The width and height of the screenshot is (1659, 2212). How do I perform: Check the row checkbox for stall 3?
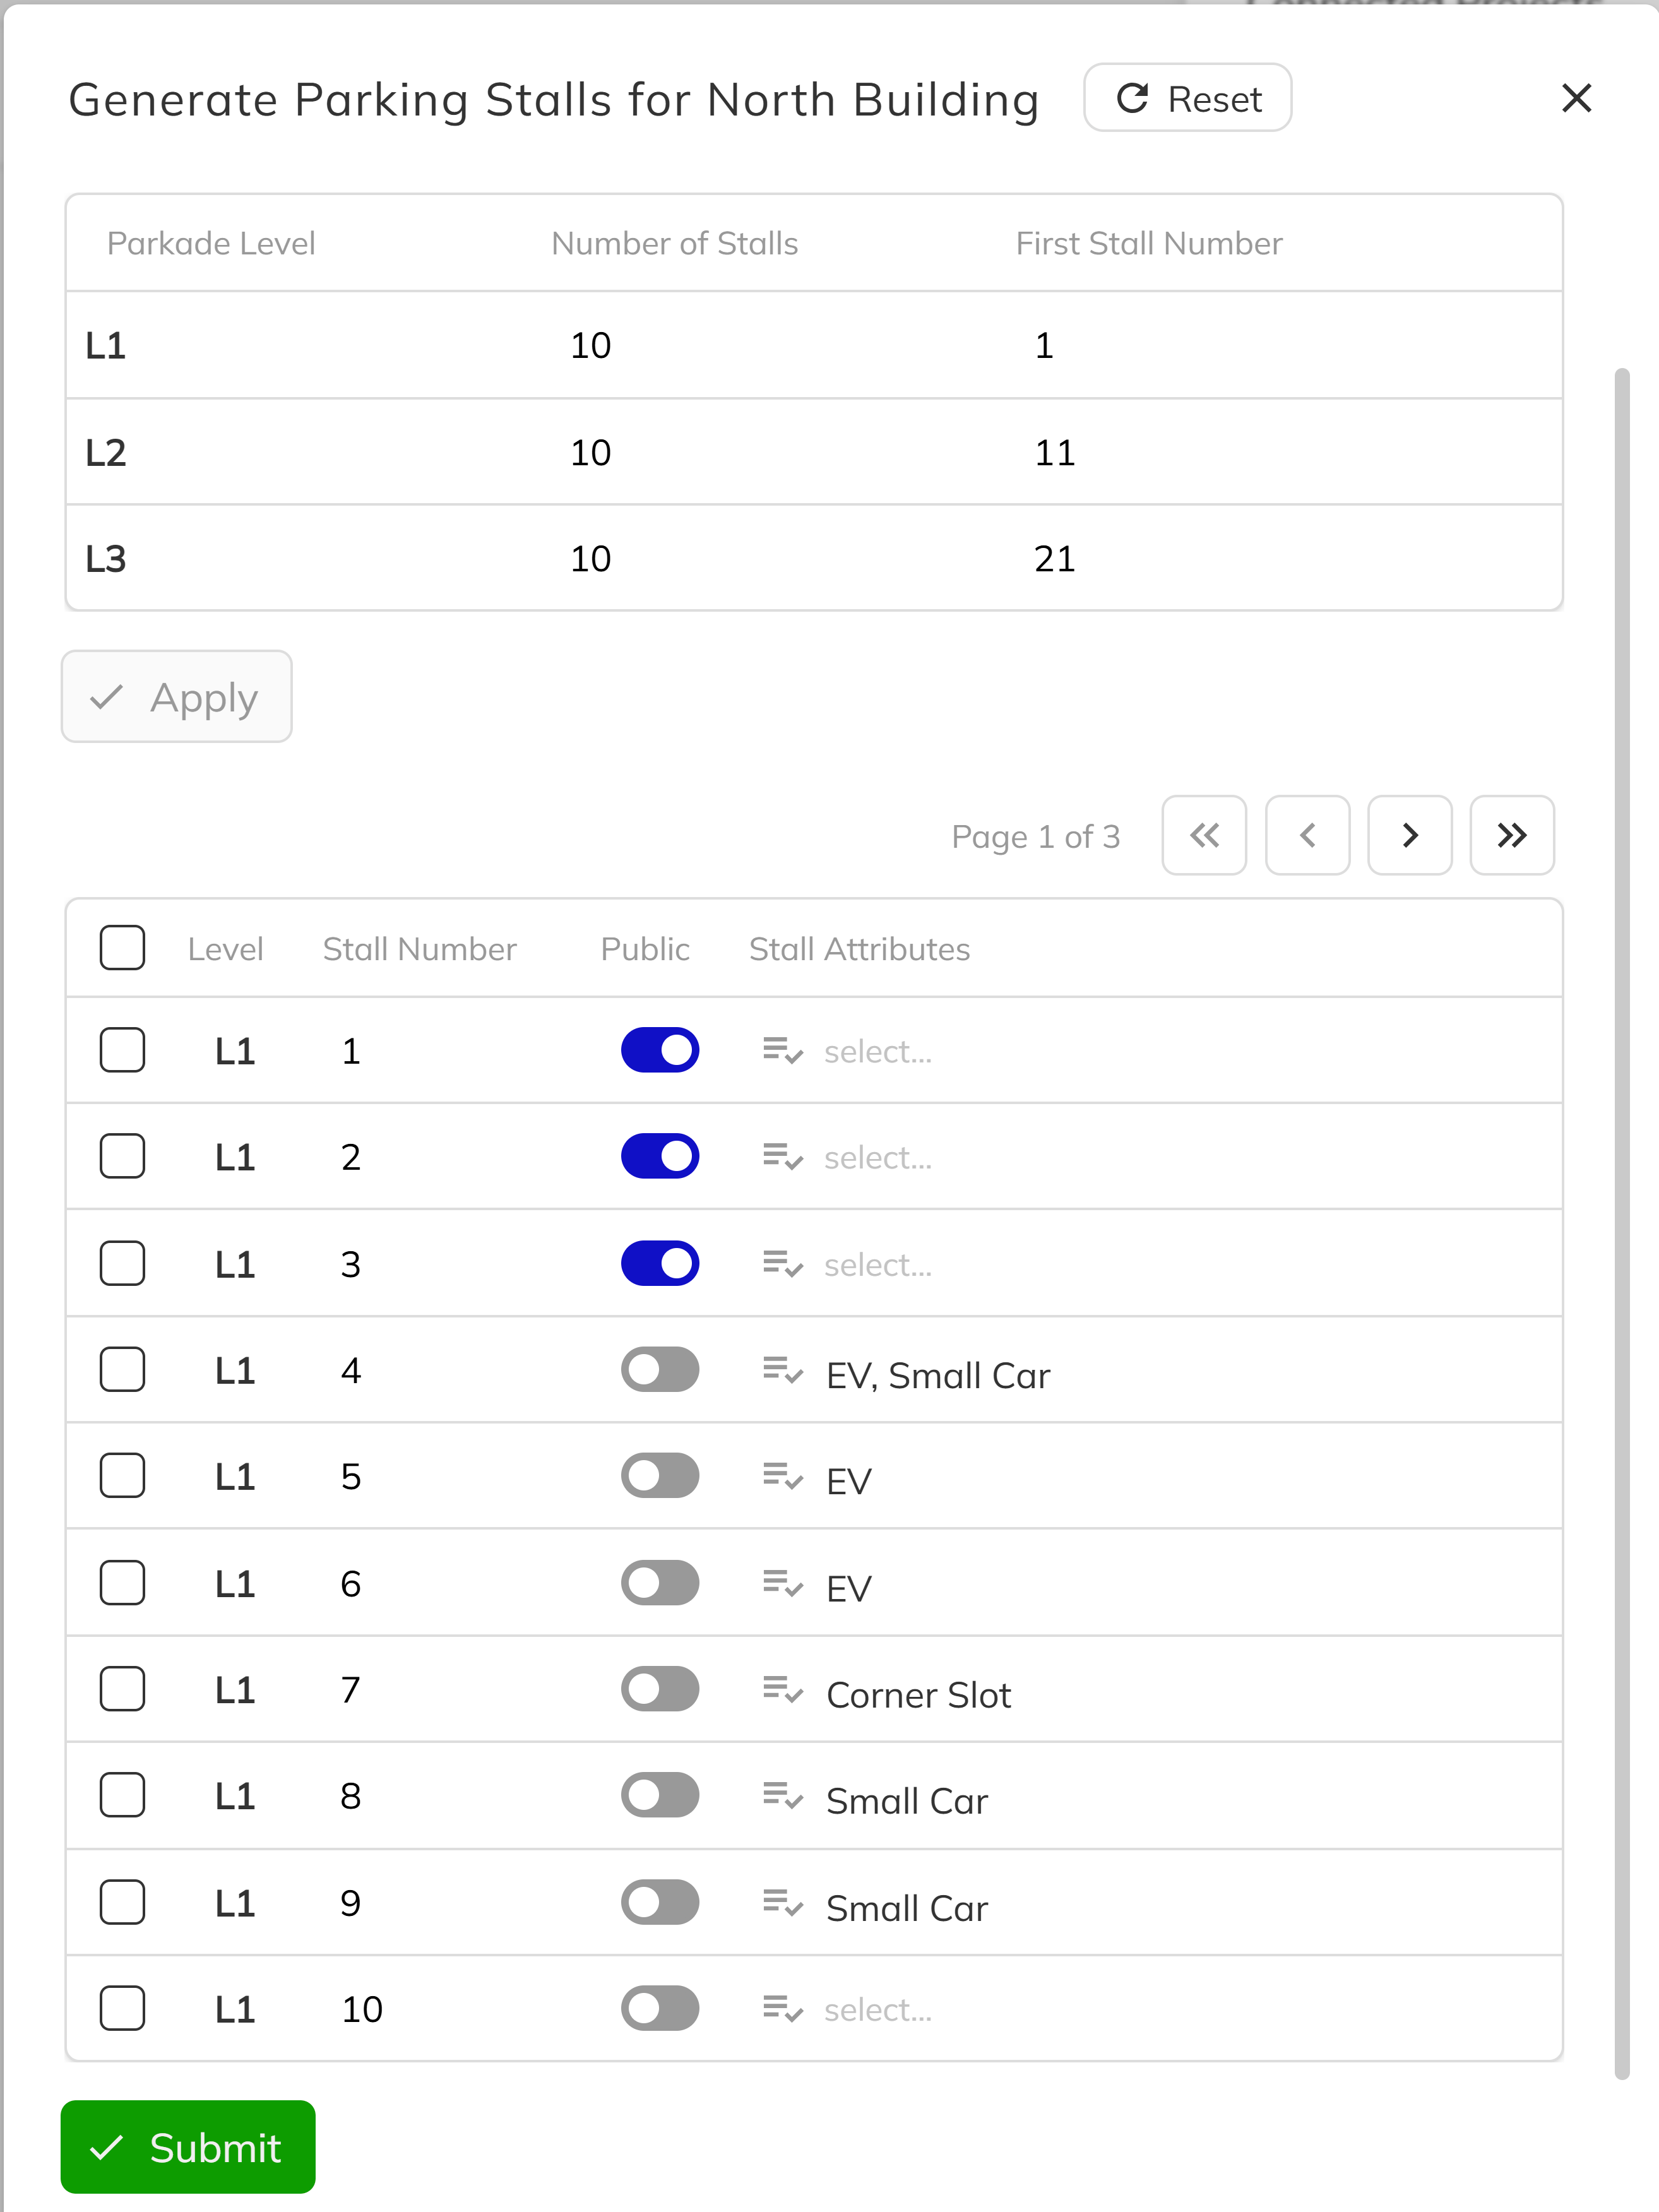(122, 1262)
